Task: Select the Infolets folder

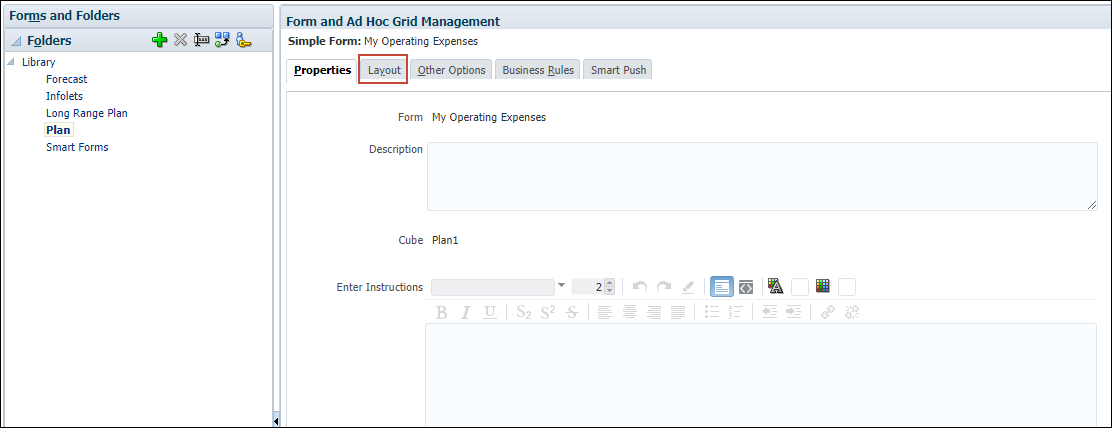Action: 65,96
